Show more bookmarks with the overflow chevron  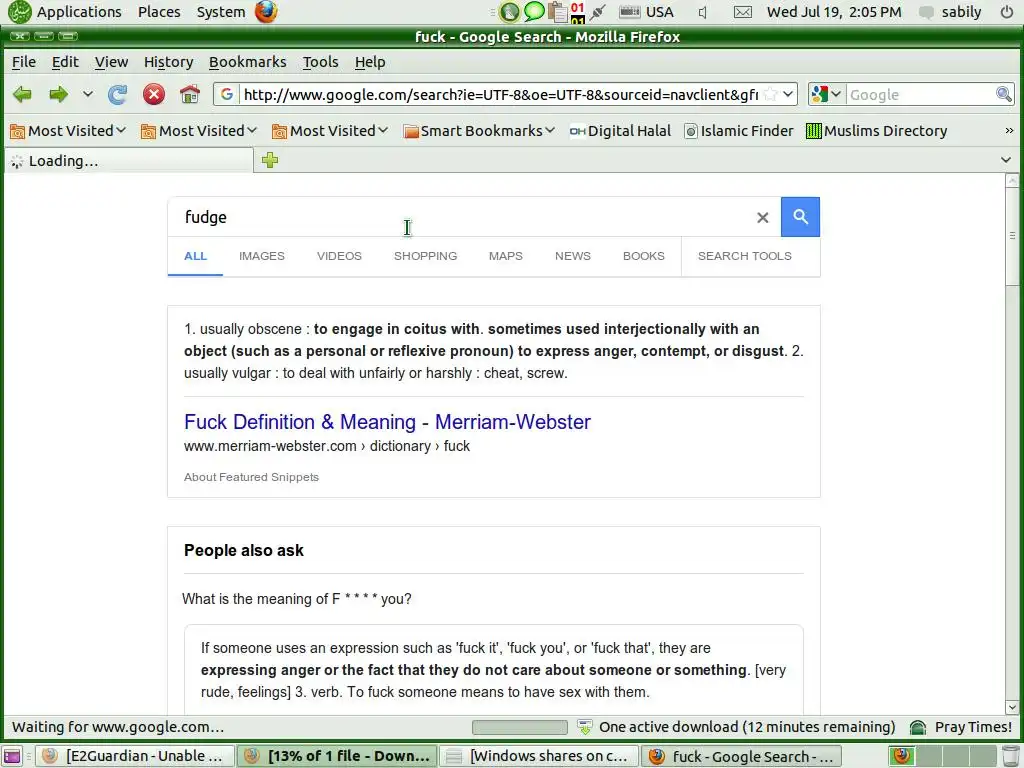(x=1009, y=131)
